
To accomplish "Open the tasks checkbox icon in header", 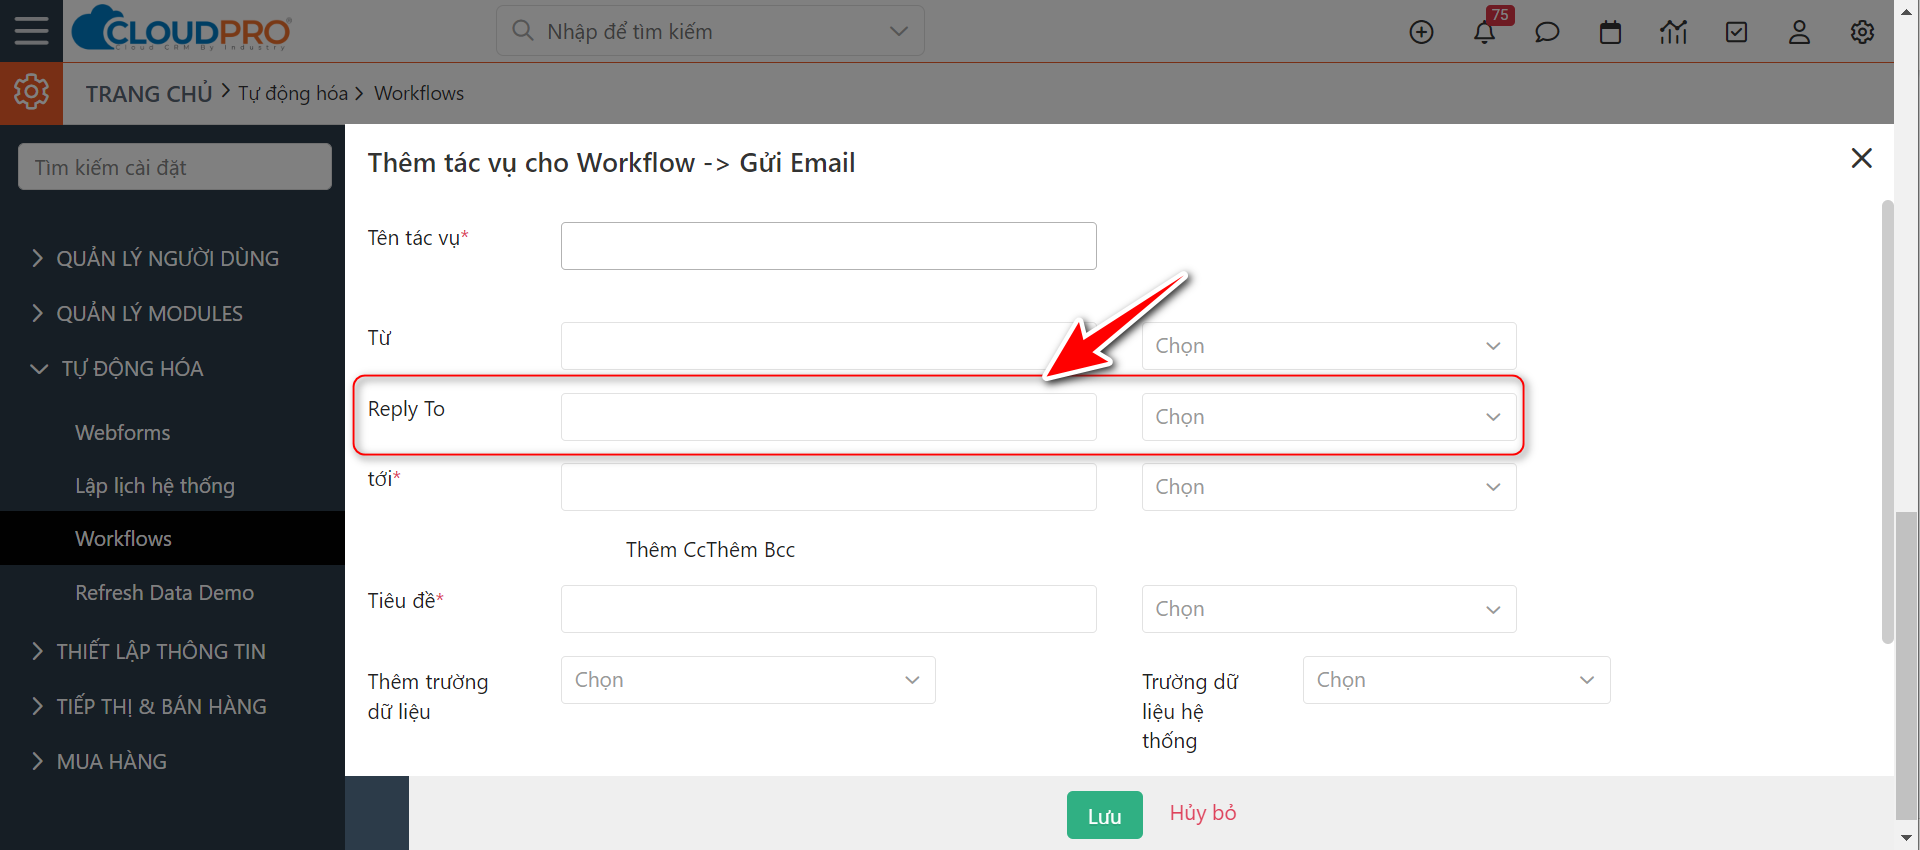I will [x=1737, y=32].
